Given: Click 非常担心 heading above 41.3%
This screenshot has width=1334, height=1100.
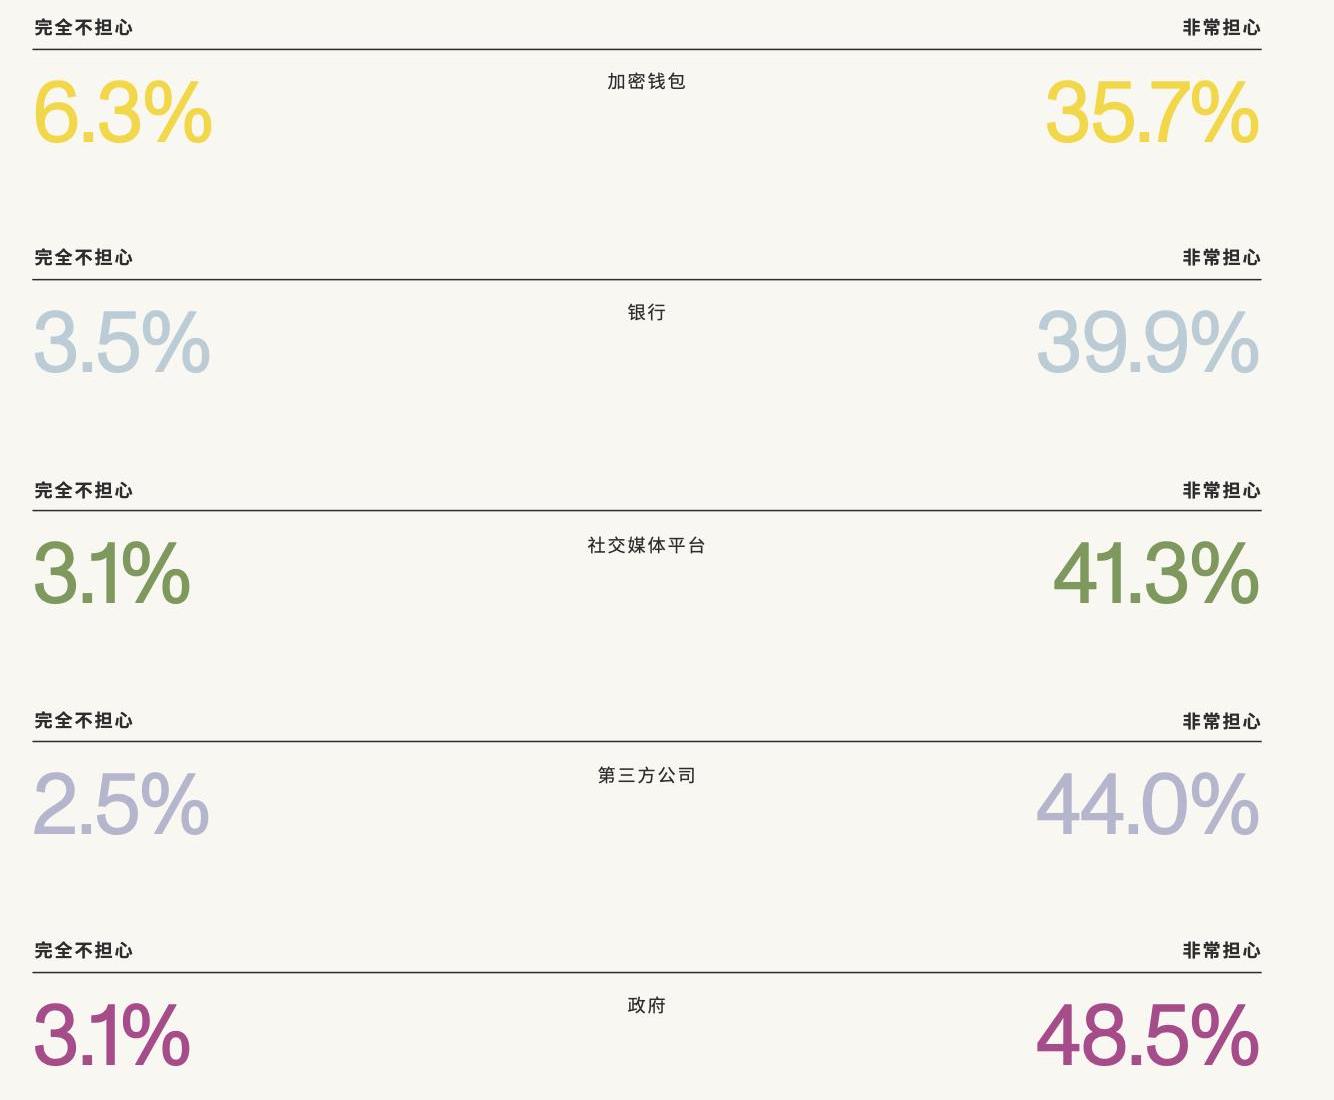Looking at the screenshot, I should 1221,490.
